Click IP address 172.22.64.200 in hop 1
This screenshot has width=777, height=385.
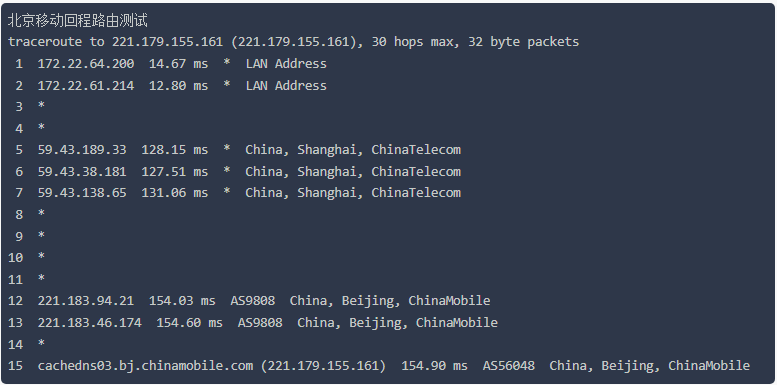tap(86, 63)
